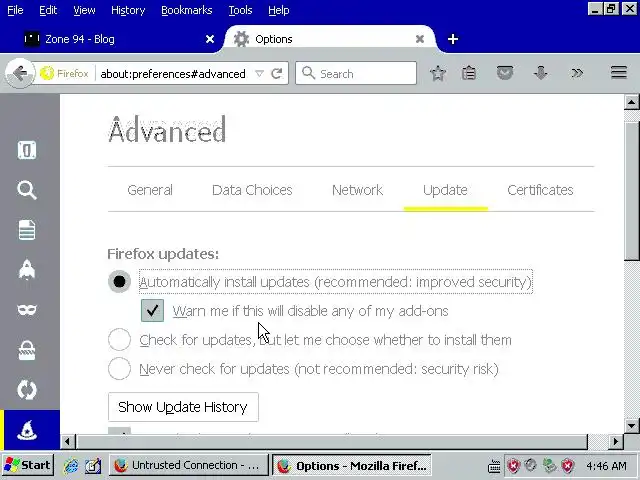Switch to the Network tab
Screen dimensions: 640x480
pos(357,190)
